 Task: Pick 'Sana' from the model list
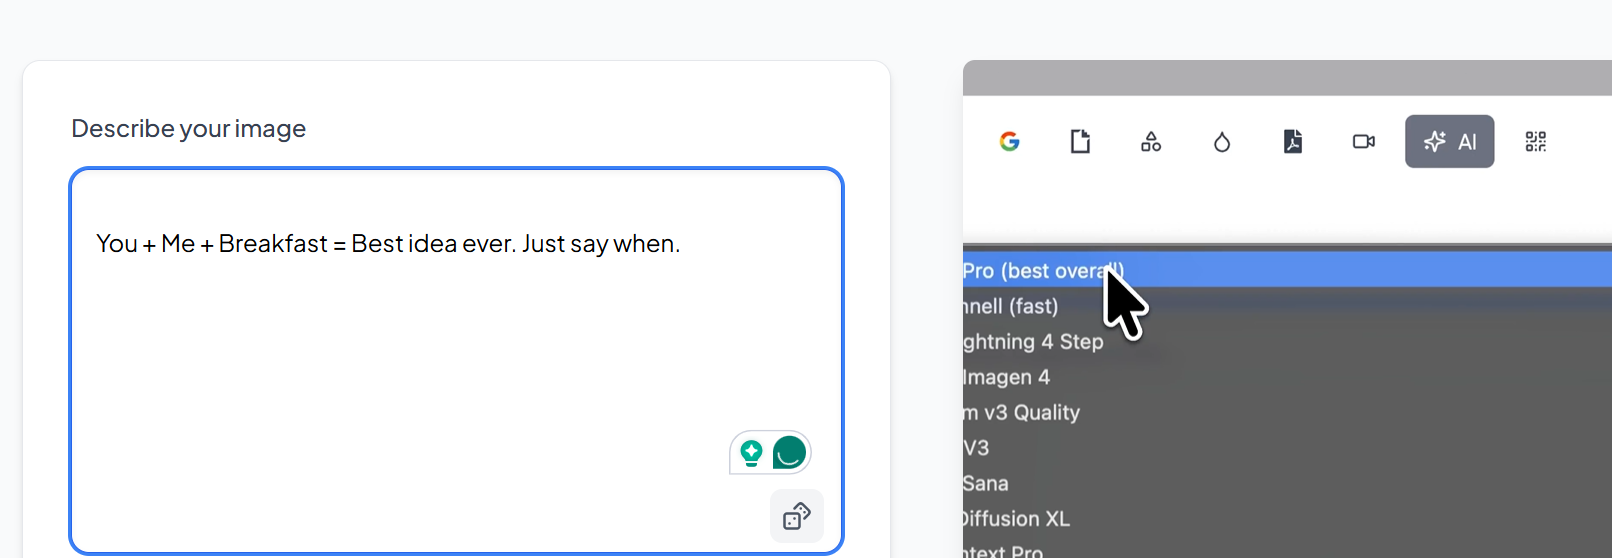click(x=986, y=484)
